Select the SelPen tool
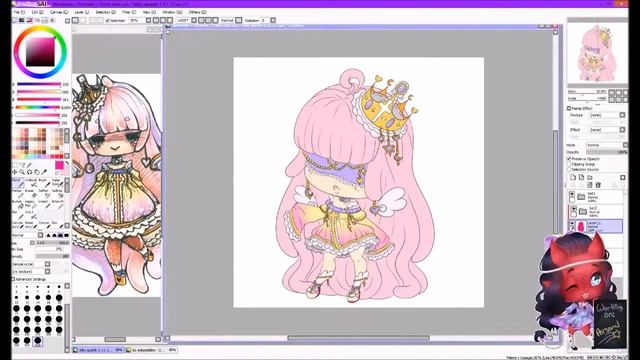 pyautogui.click(x=45, y=193)
